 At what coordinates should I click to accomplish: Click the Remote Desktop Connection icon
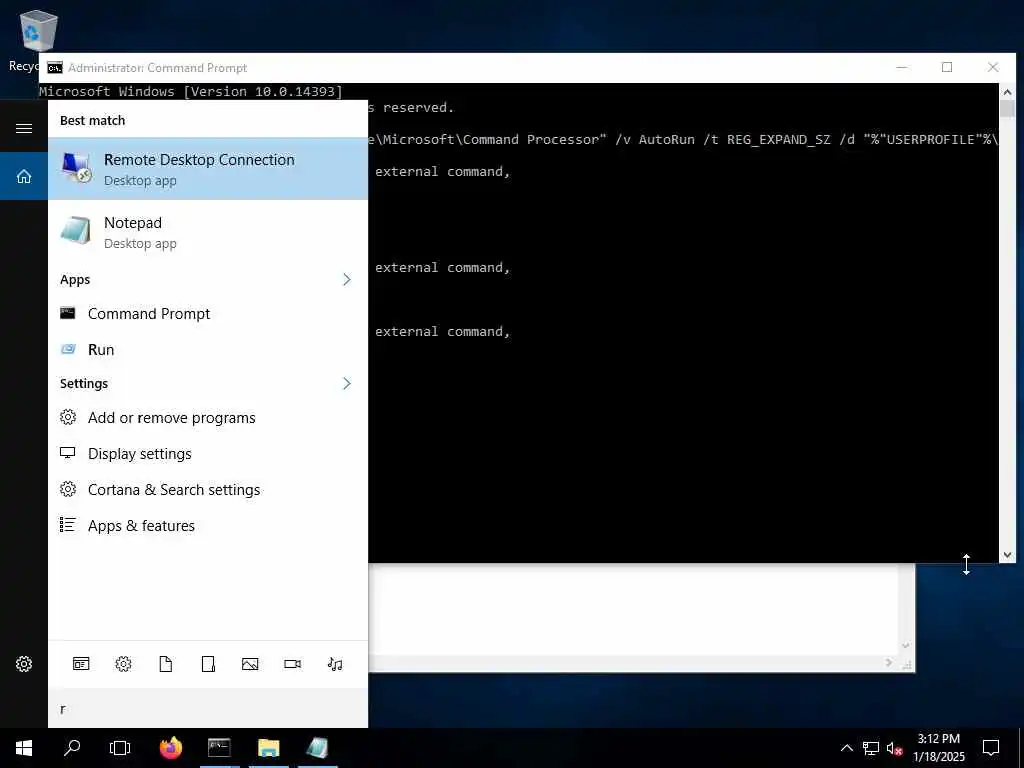point(76,167)
